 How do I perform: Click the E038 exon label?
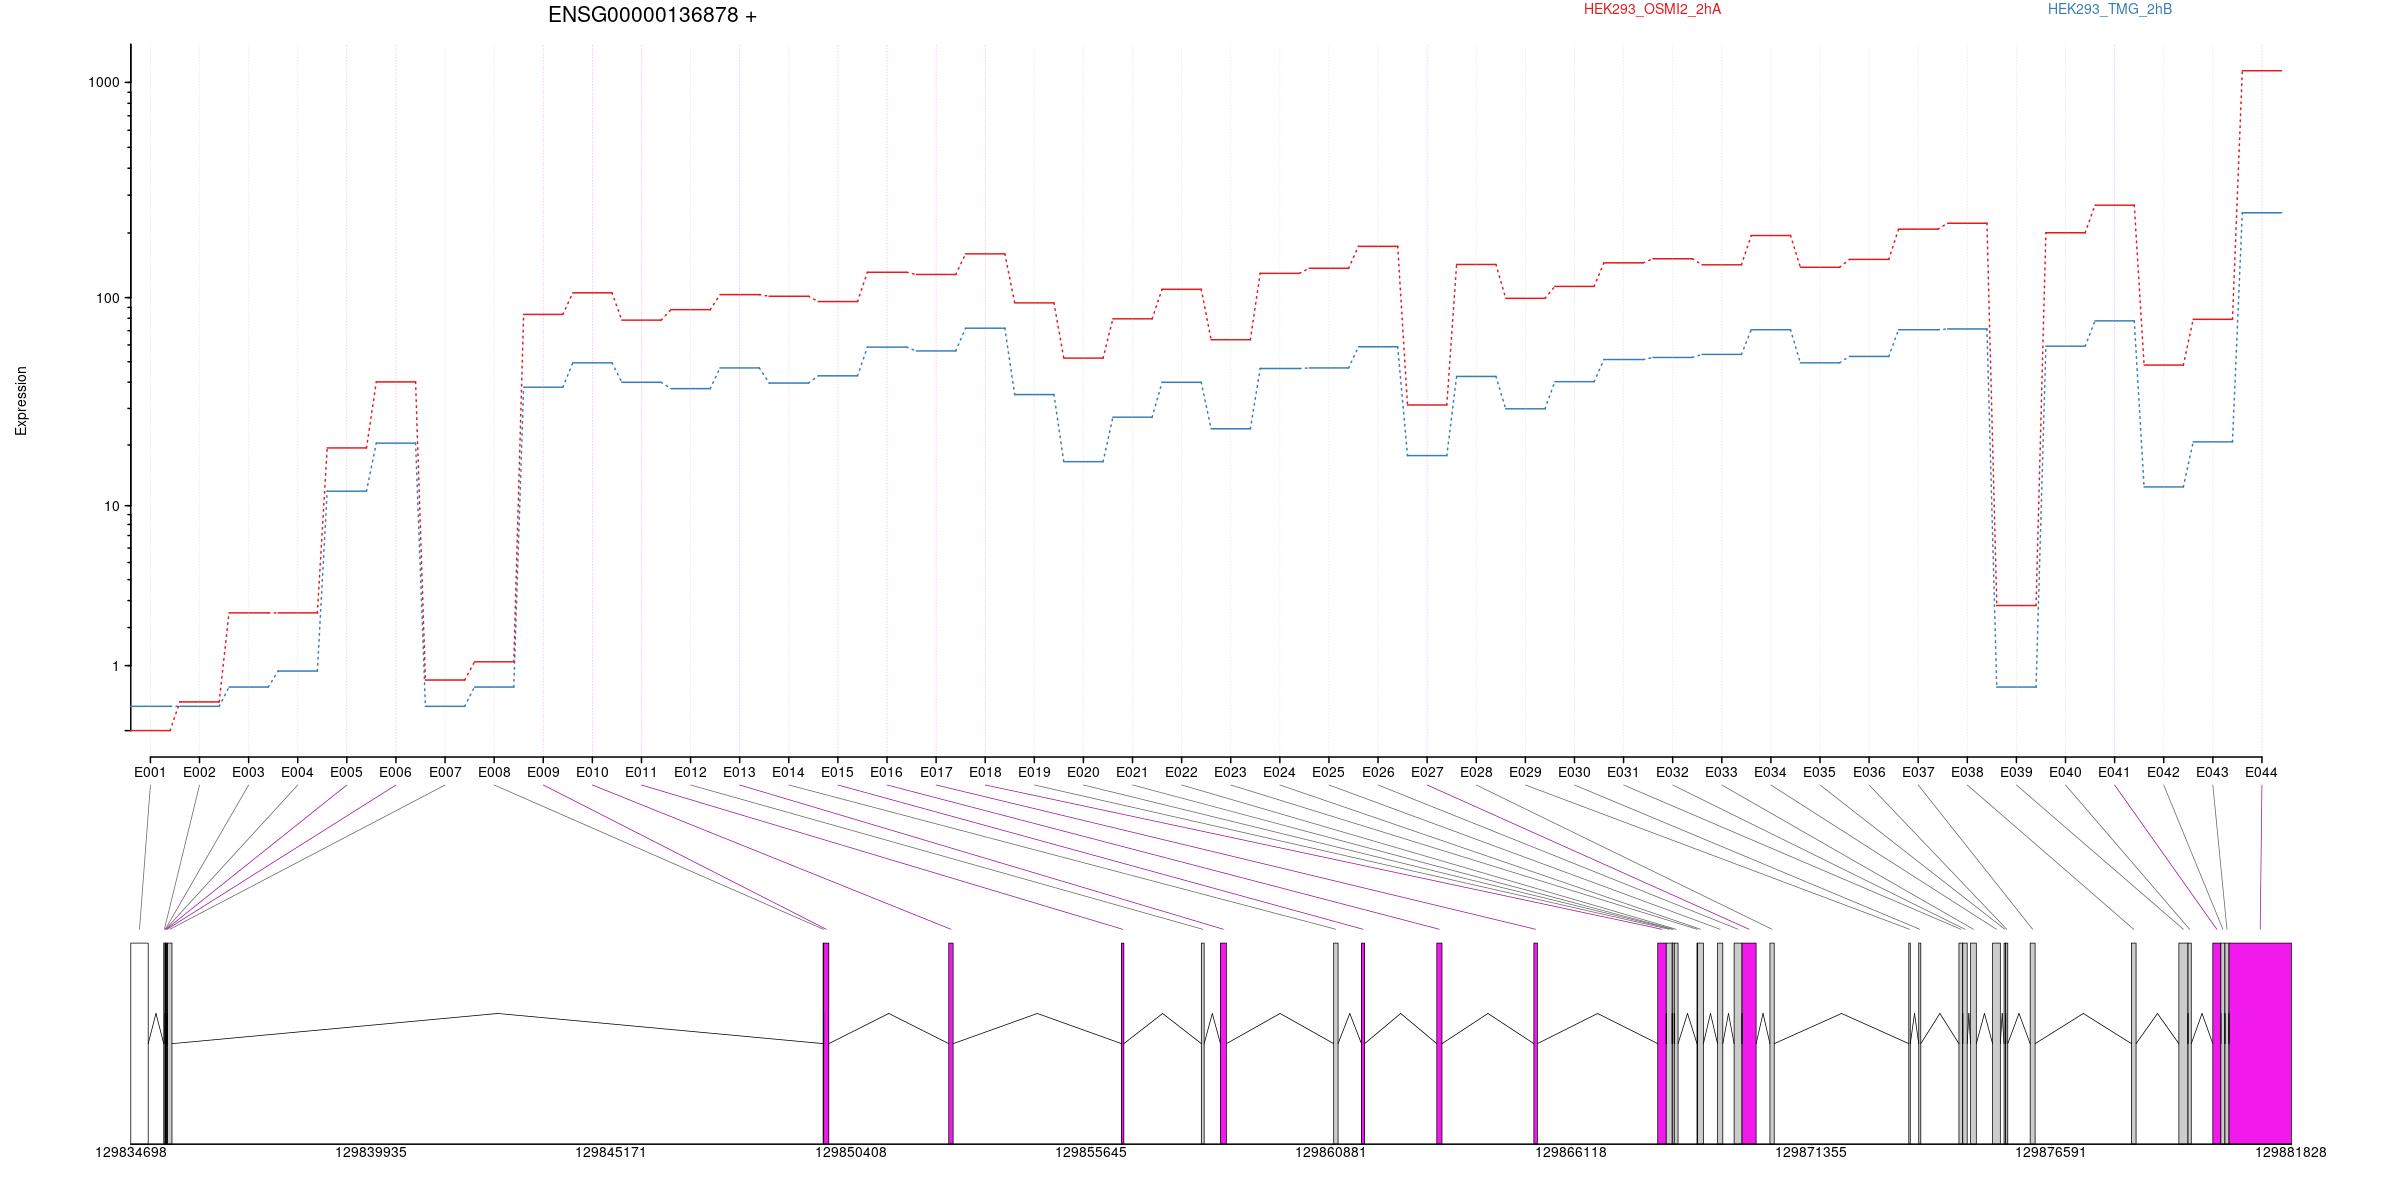point(1967,772)
